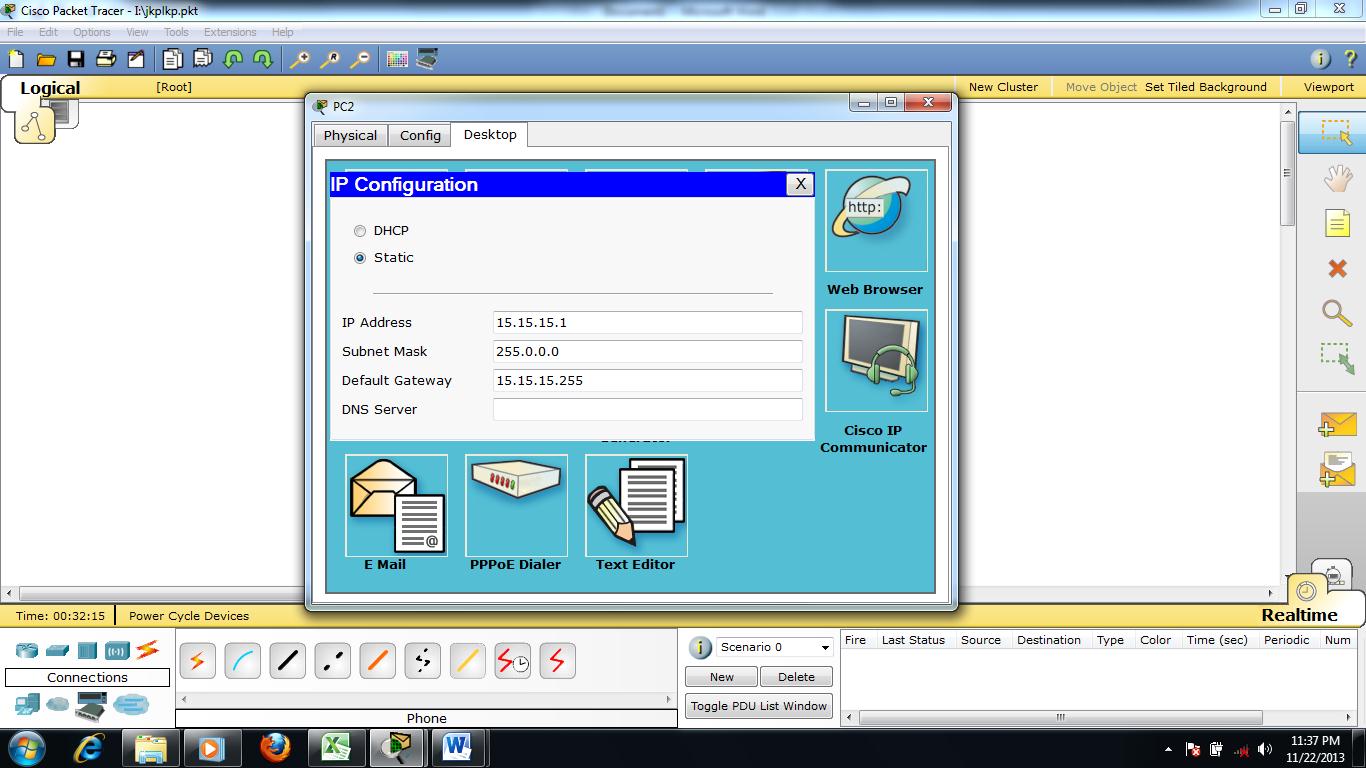Open the PPPoE Dialer app
The image size is (1366, 768).
pos(516,505)
